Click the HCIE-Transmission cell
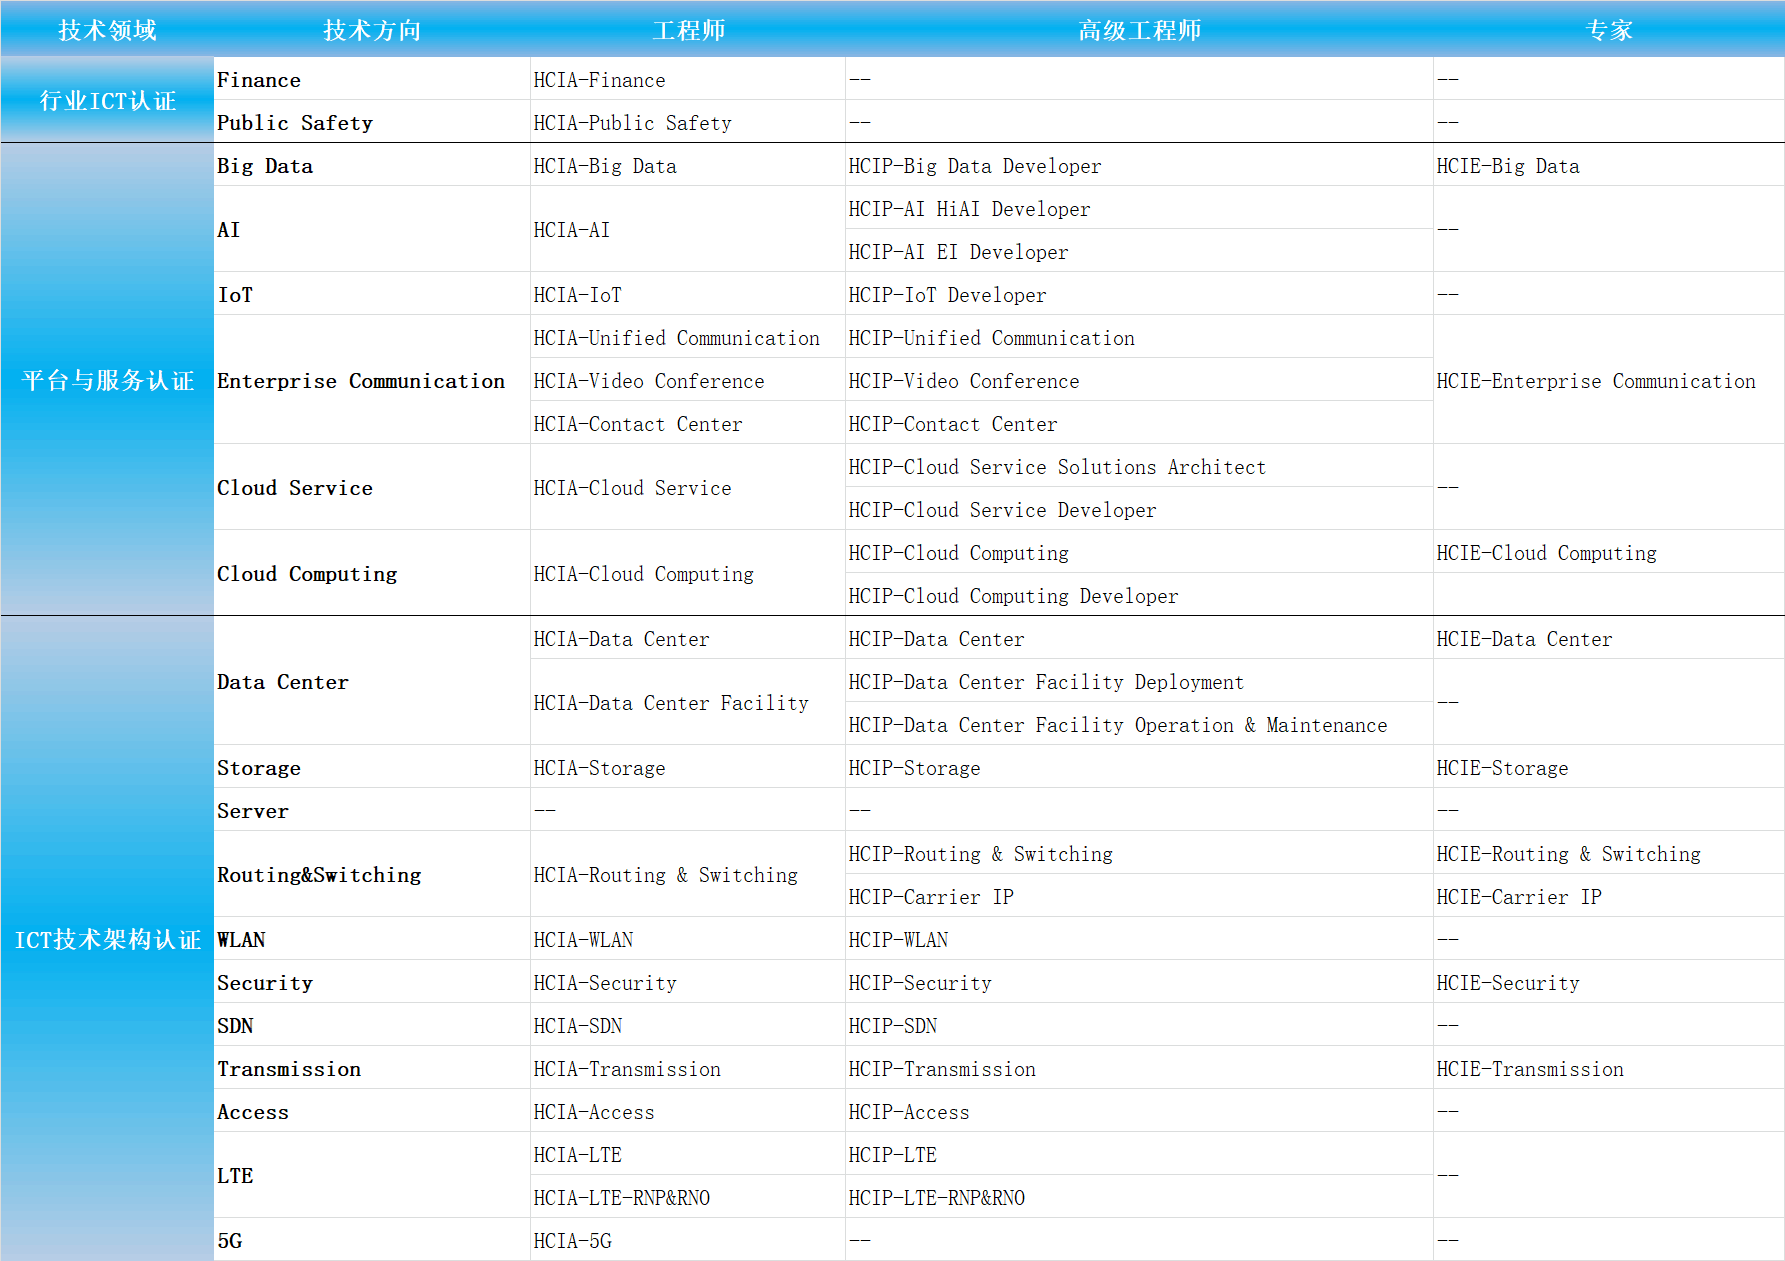Screen dimensions: 1785x1261 (1529, 1069)
